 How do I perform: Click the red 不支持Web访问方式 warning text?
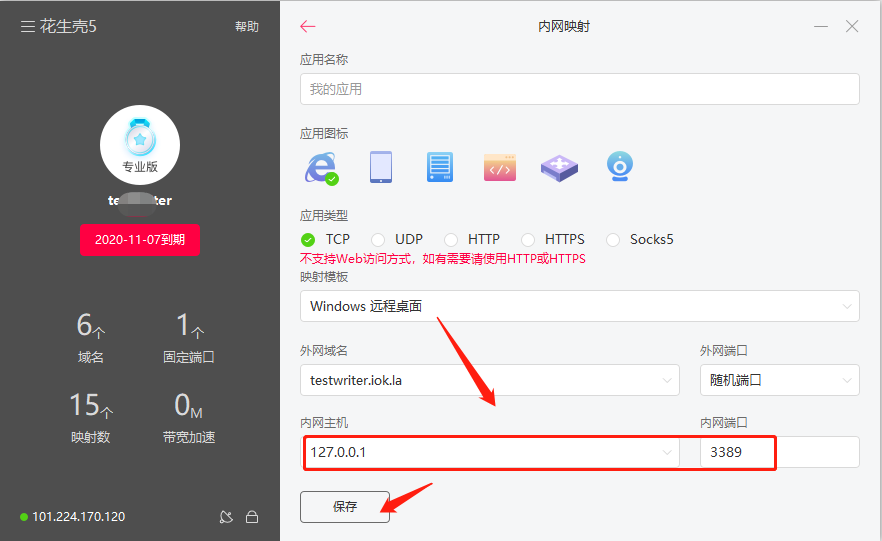pyautogui.click(x=443, y=259)
